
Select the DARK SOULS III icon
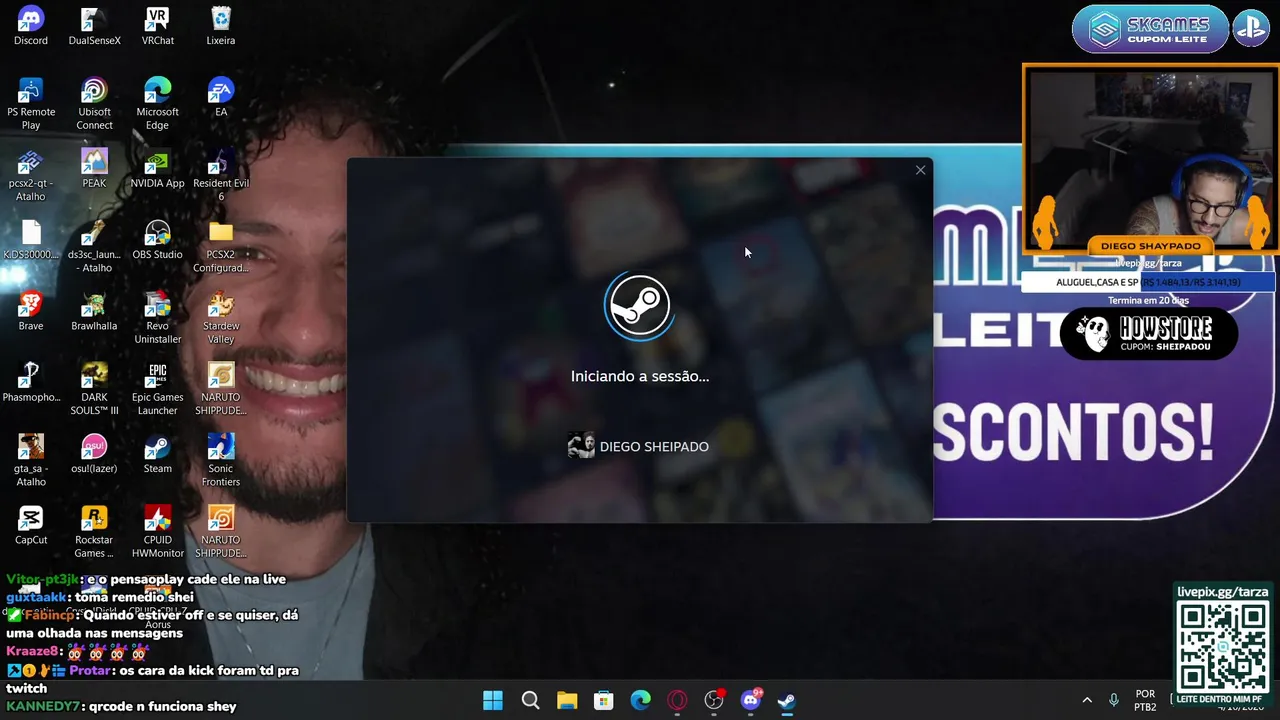94,389
